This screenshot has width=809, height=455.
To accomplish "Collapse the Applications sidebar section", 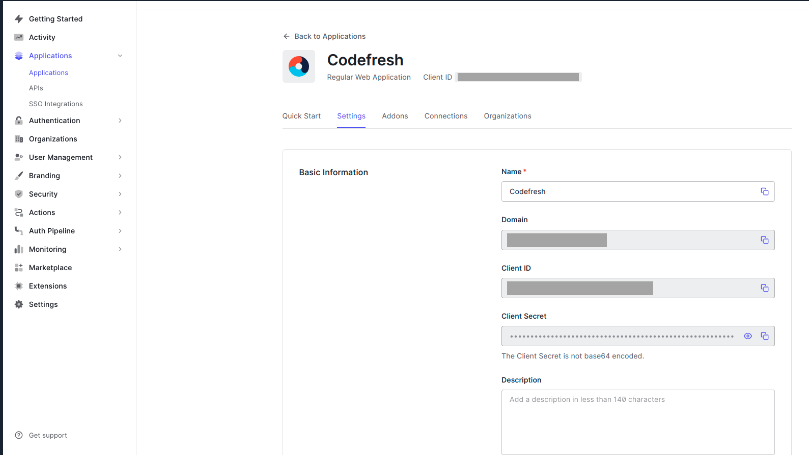I will tap(120, 56).
